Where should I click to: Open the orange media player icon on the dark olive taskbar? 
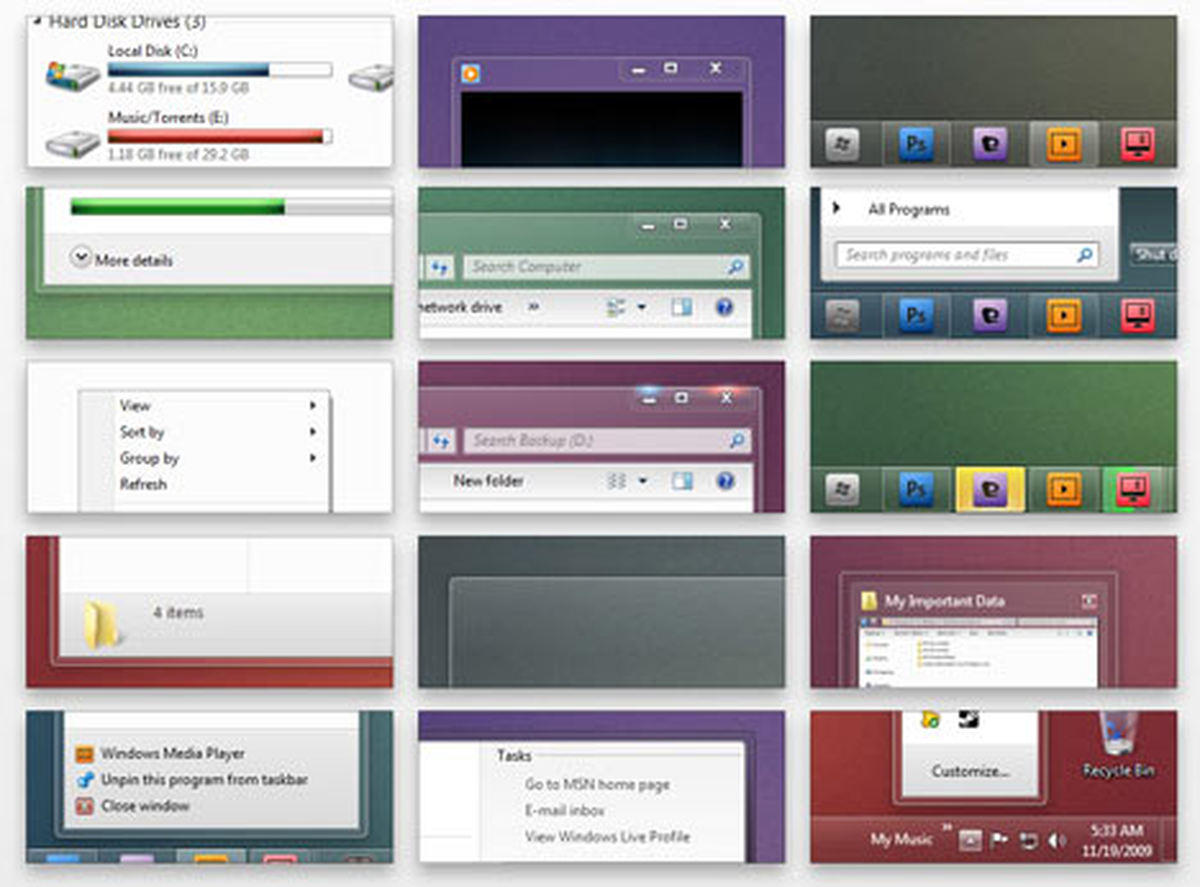tap(1064, 145)
